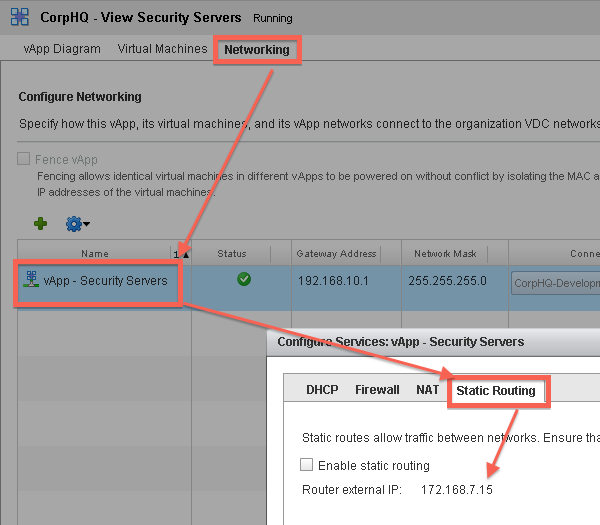Click the green plus add network icon
Screen dimensions: 600x525
click(41, 223)
